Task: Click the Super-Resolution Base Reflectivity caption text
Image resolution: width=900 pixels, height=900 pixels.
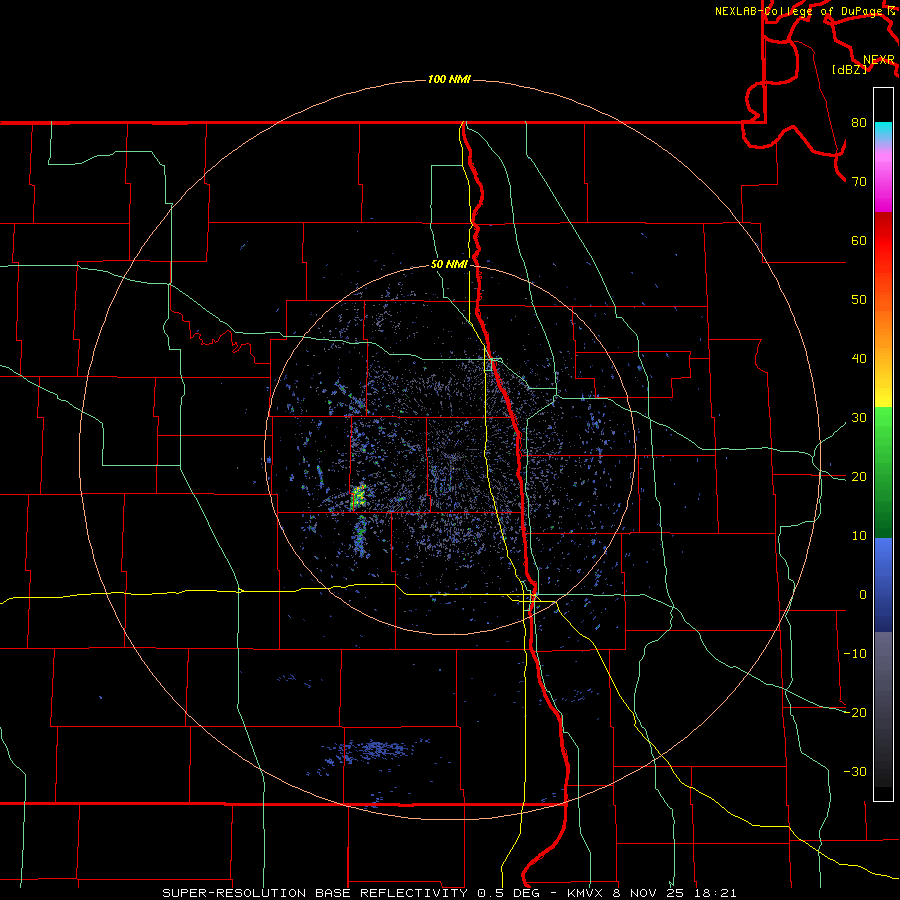Action: (449, 893)
